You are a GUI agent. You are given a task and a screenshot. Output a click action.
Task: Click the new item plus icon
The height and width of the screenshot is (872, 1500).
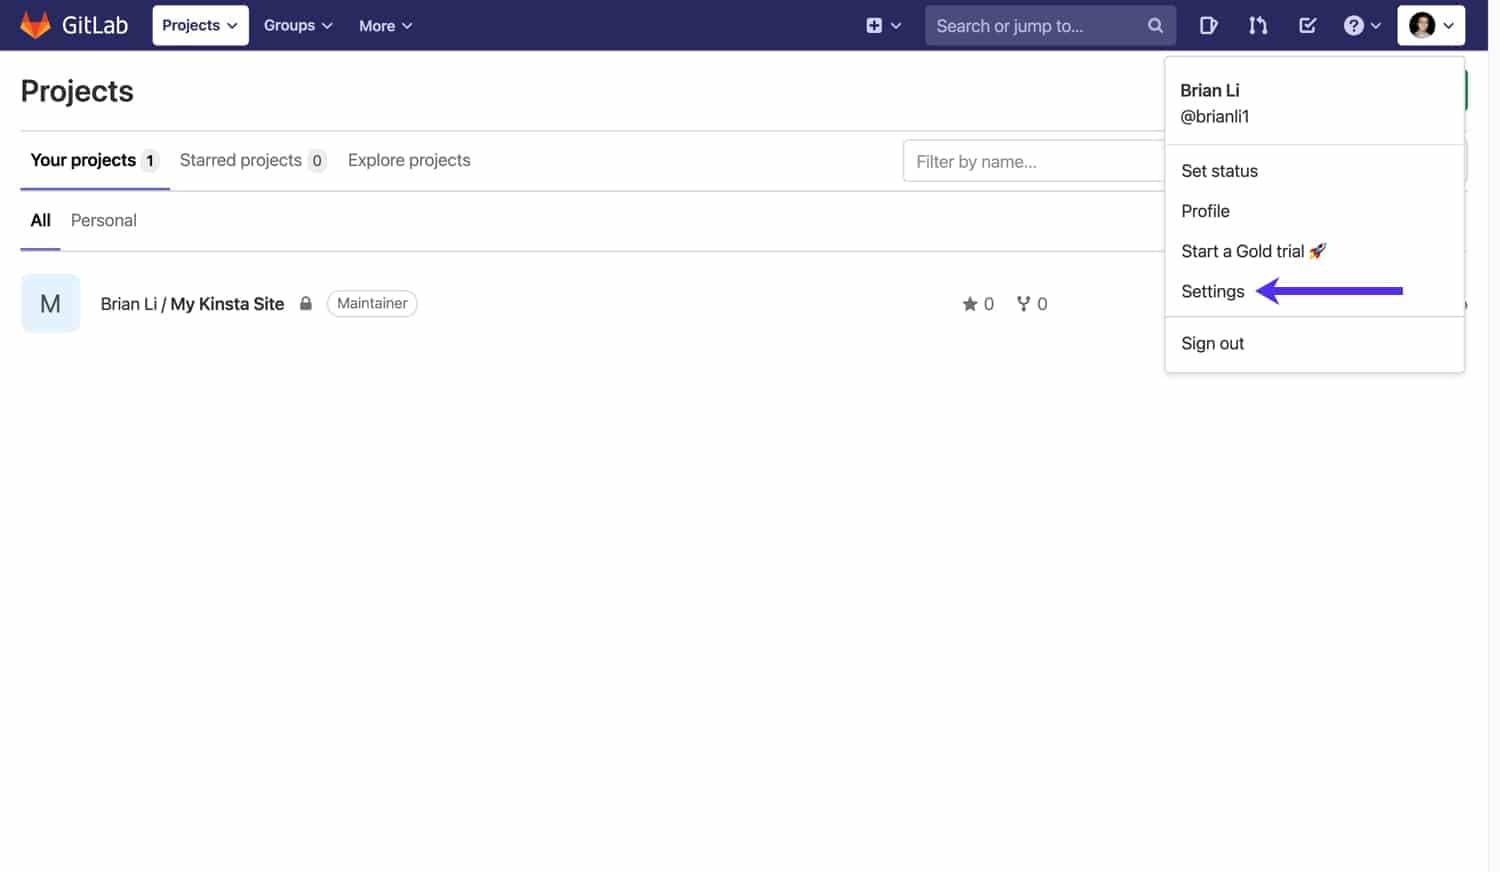click(875, 25)
